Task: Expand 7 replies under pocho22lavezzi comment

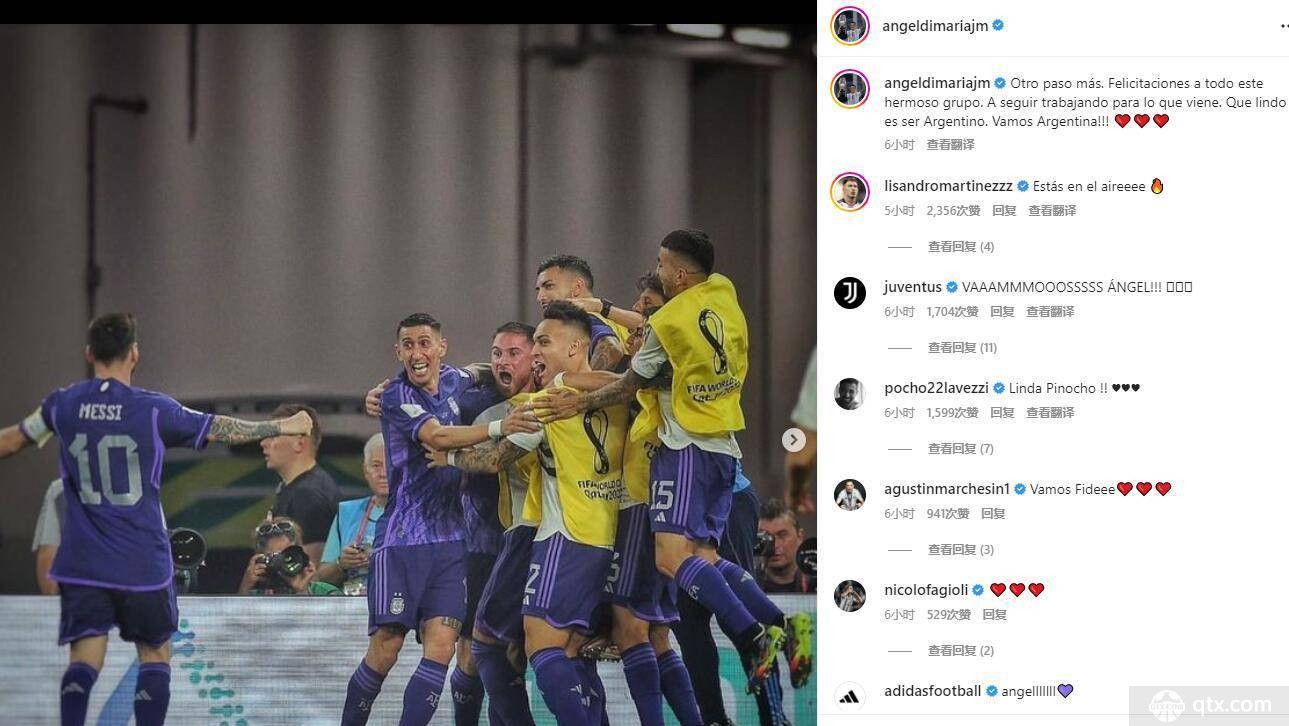Action: (960, 449)
